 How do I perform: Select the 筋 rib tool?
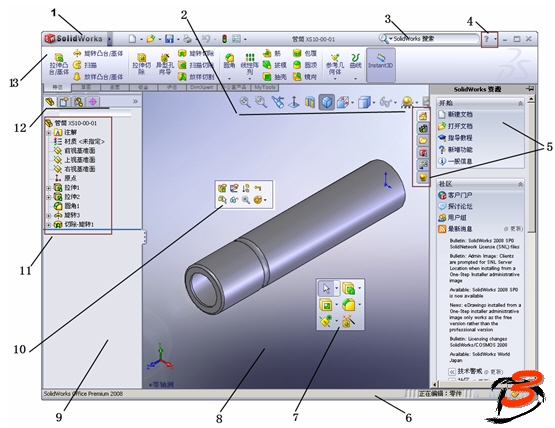coord(272,53)
